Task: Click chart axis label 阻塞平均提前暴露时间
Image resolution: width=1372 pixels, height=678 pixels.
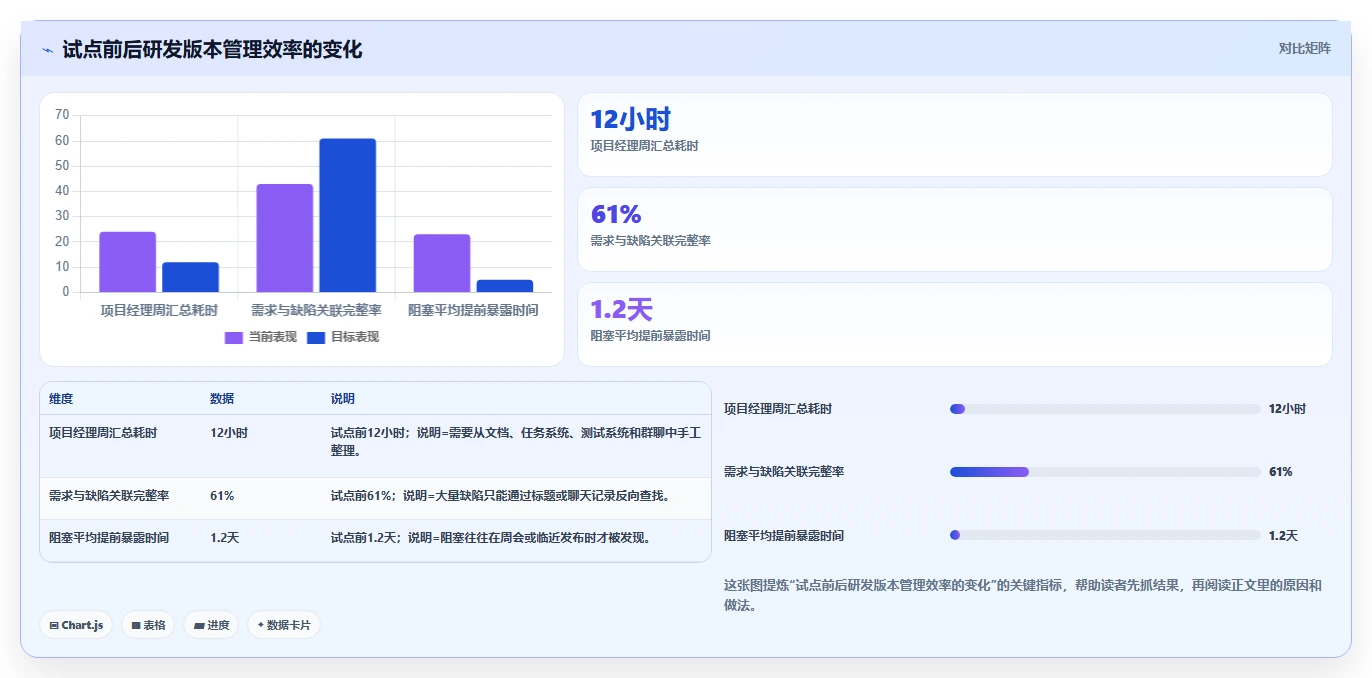Action: [474, 311]
